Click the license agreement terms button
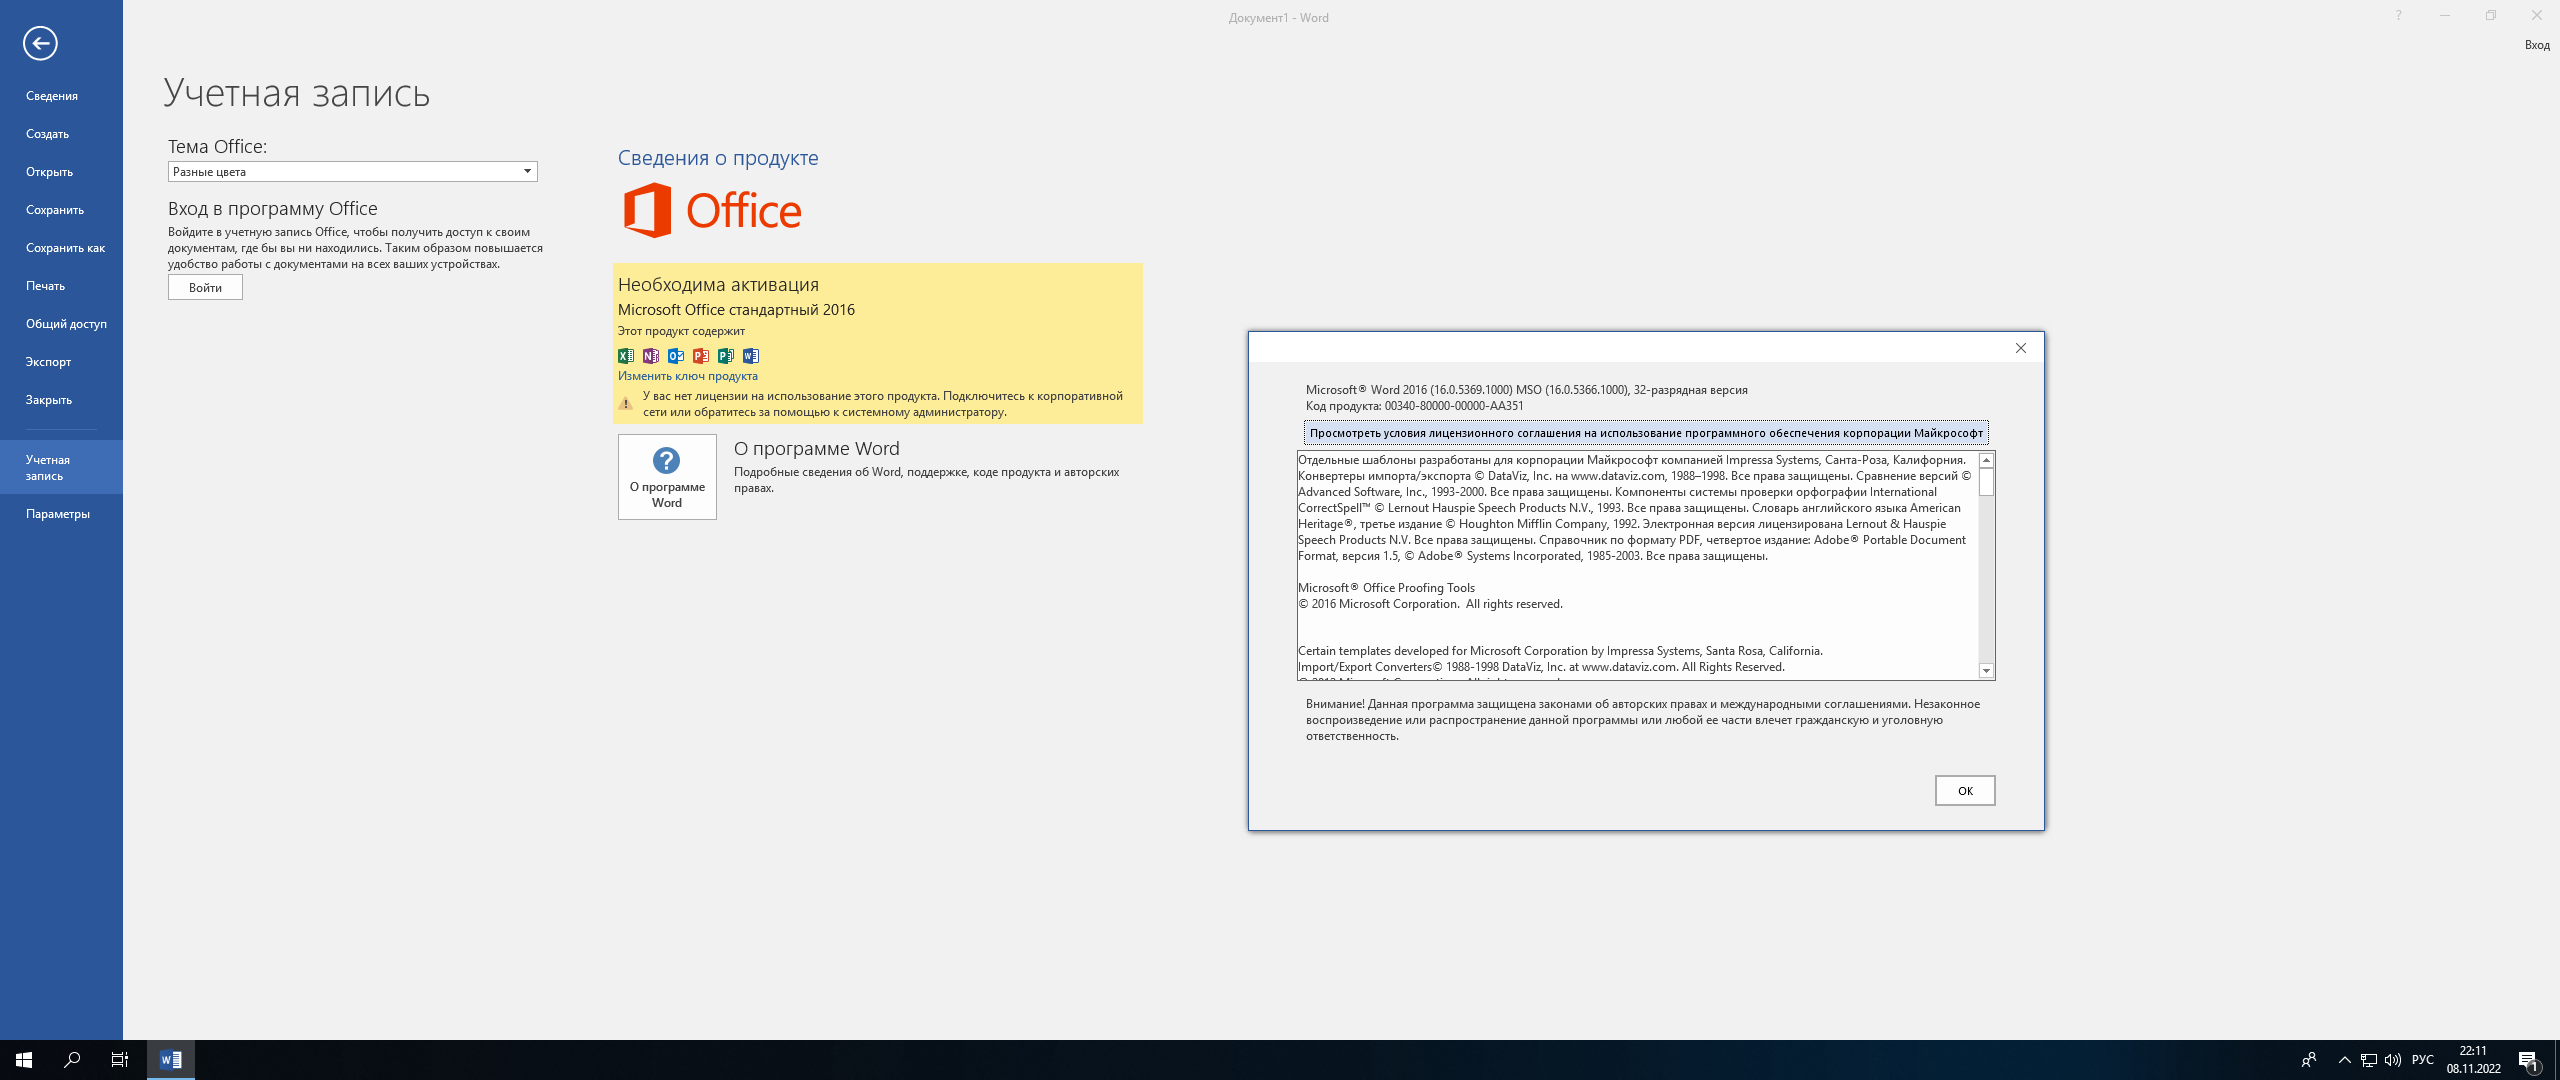The width and height of the screenshot is (2560, 1080). click(1645, 433)
